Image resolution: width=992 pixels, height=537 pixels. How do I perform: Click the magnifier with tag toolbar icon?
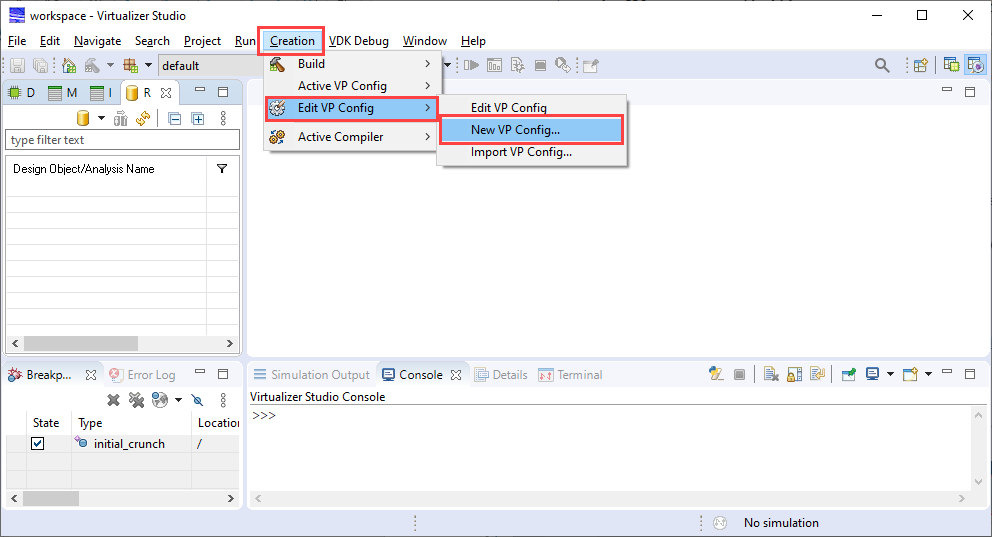point(563,65)
